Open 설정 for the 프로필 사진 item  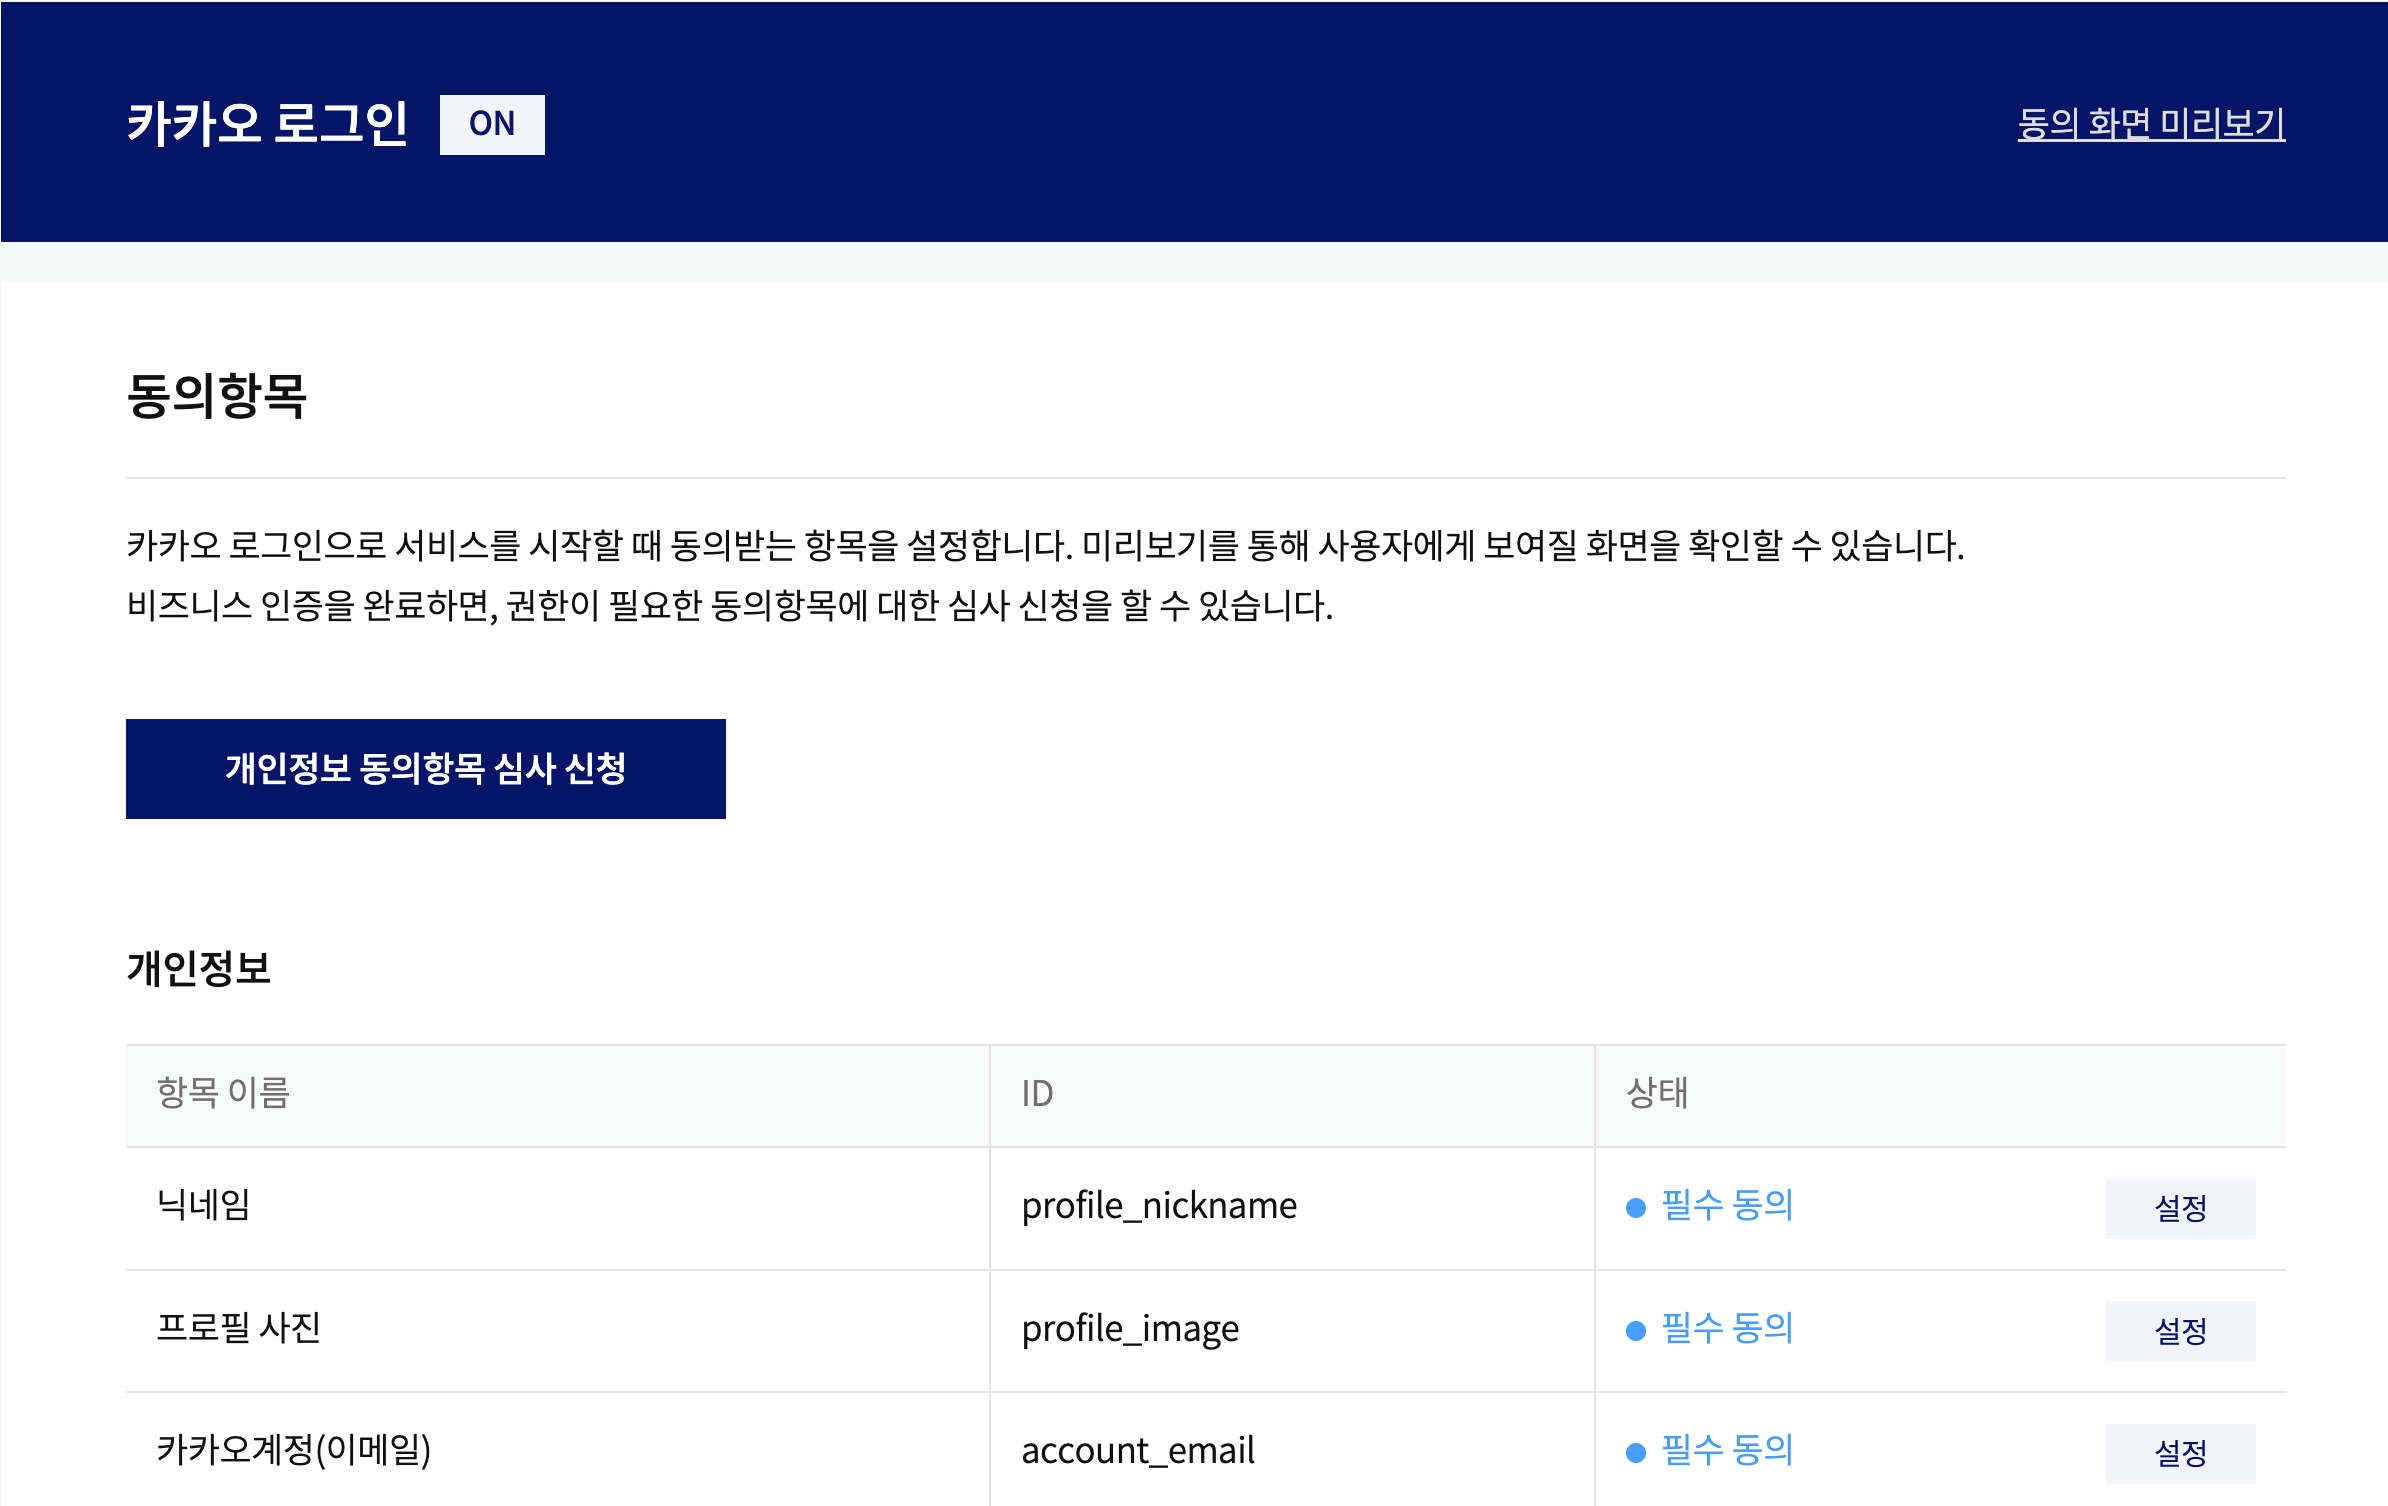[x=2179, y=1330]
